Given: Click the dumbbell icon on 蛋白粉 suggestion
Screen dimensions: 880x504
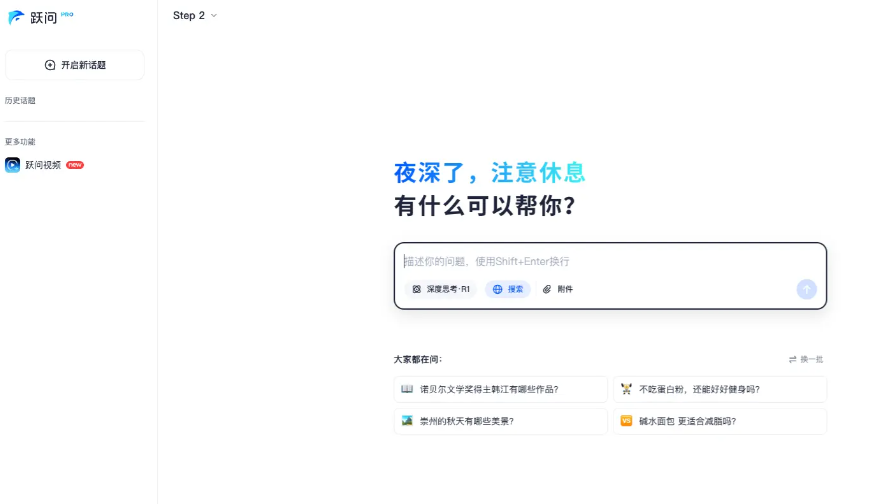Looking at the screenshot, I should [x=626, y=389].
